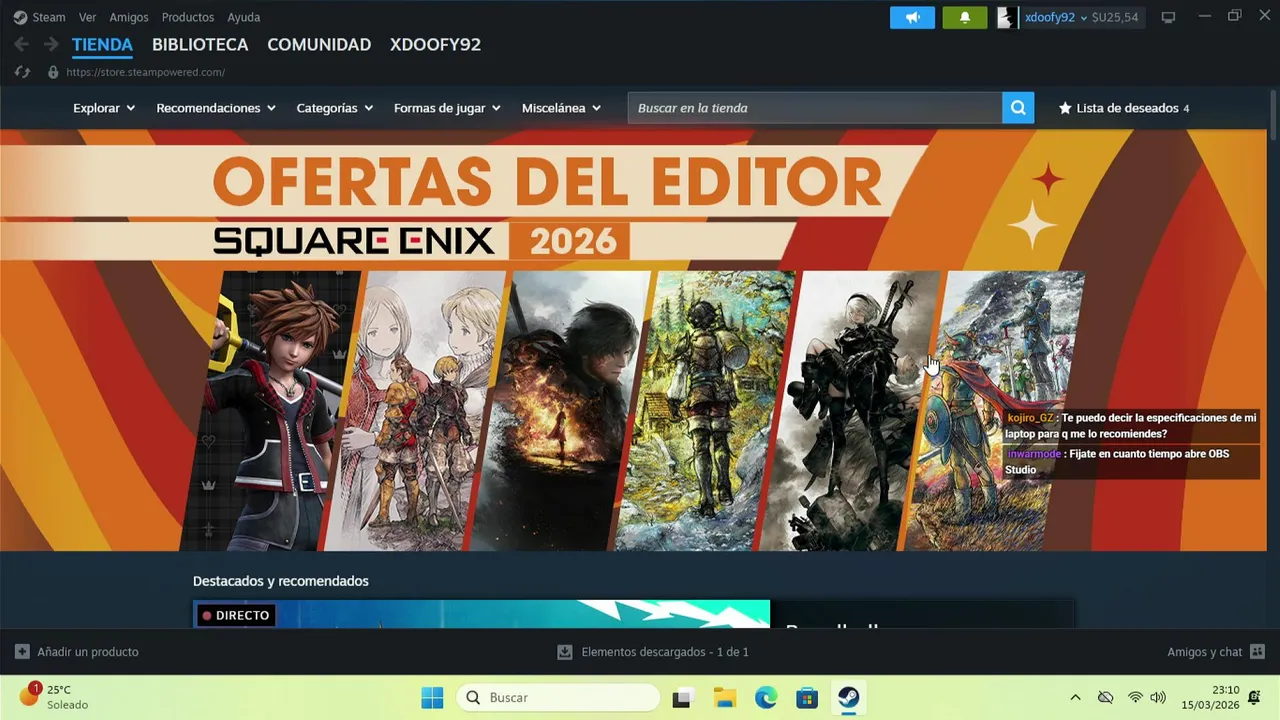The width and height of the screenshot is (1280, 720).
Task: Open Microsoft Store from the taskbar
Action: 807,698
